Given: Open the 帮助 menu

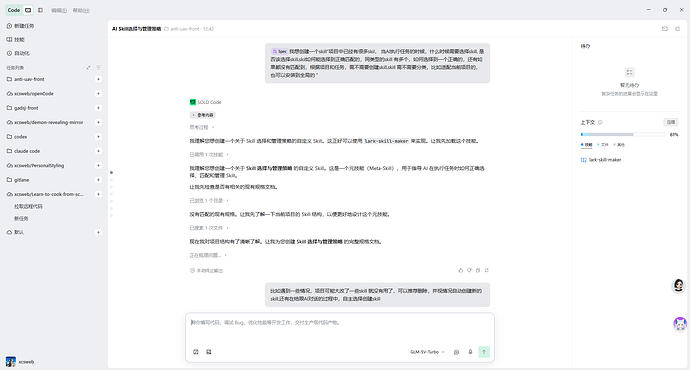Looking at the screenshot, I should 81,11.
